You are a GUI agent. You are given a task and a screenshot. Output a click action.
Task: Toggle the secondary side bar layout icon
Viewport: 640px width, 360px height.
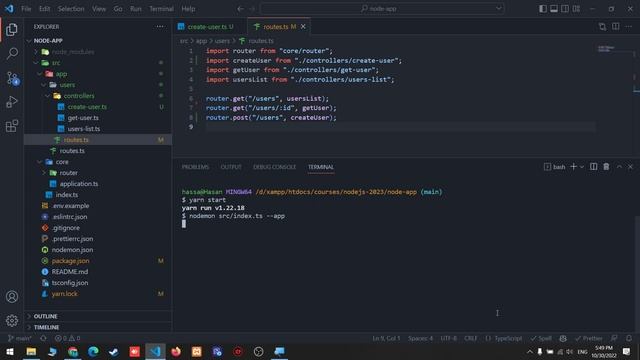565,9
